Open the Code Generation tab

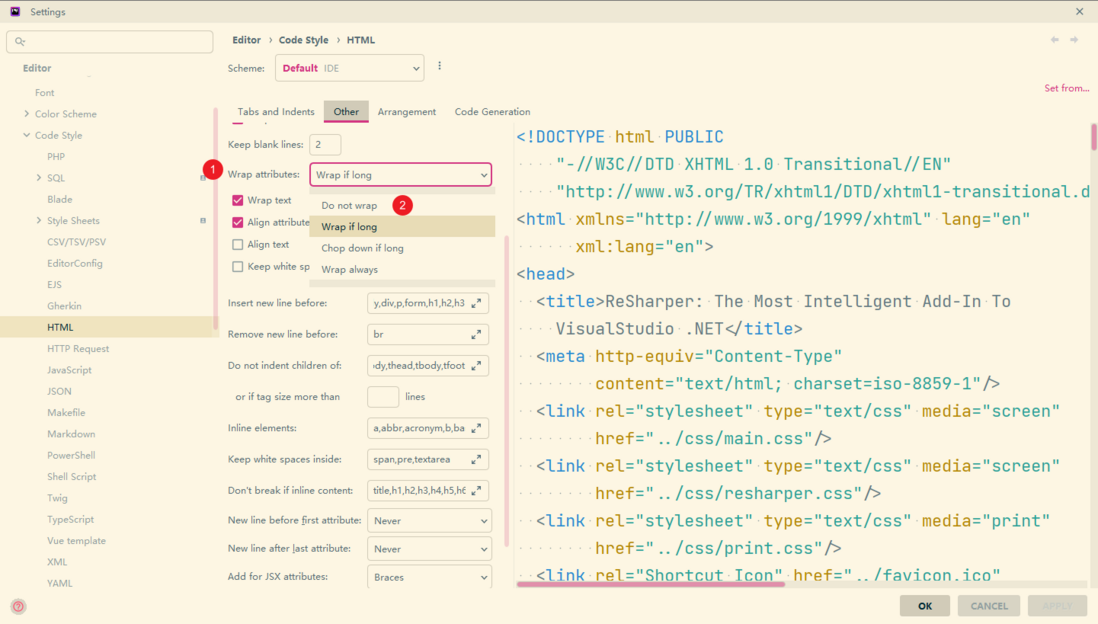pyautogui.click(x=492, y=111)
